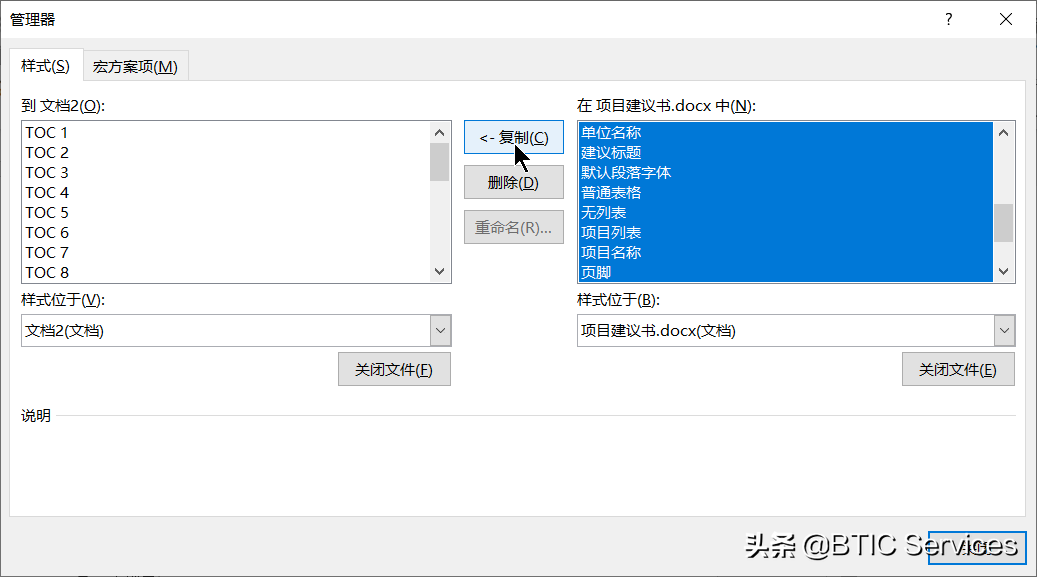Select TOC 6 in the left list
Screen dimensions: 1037x577
tap(226, 232)
